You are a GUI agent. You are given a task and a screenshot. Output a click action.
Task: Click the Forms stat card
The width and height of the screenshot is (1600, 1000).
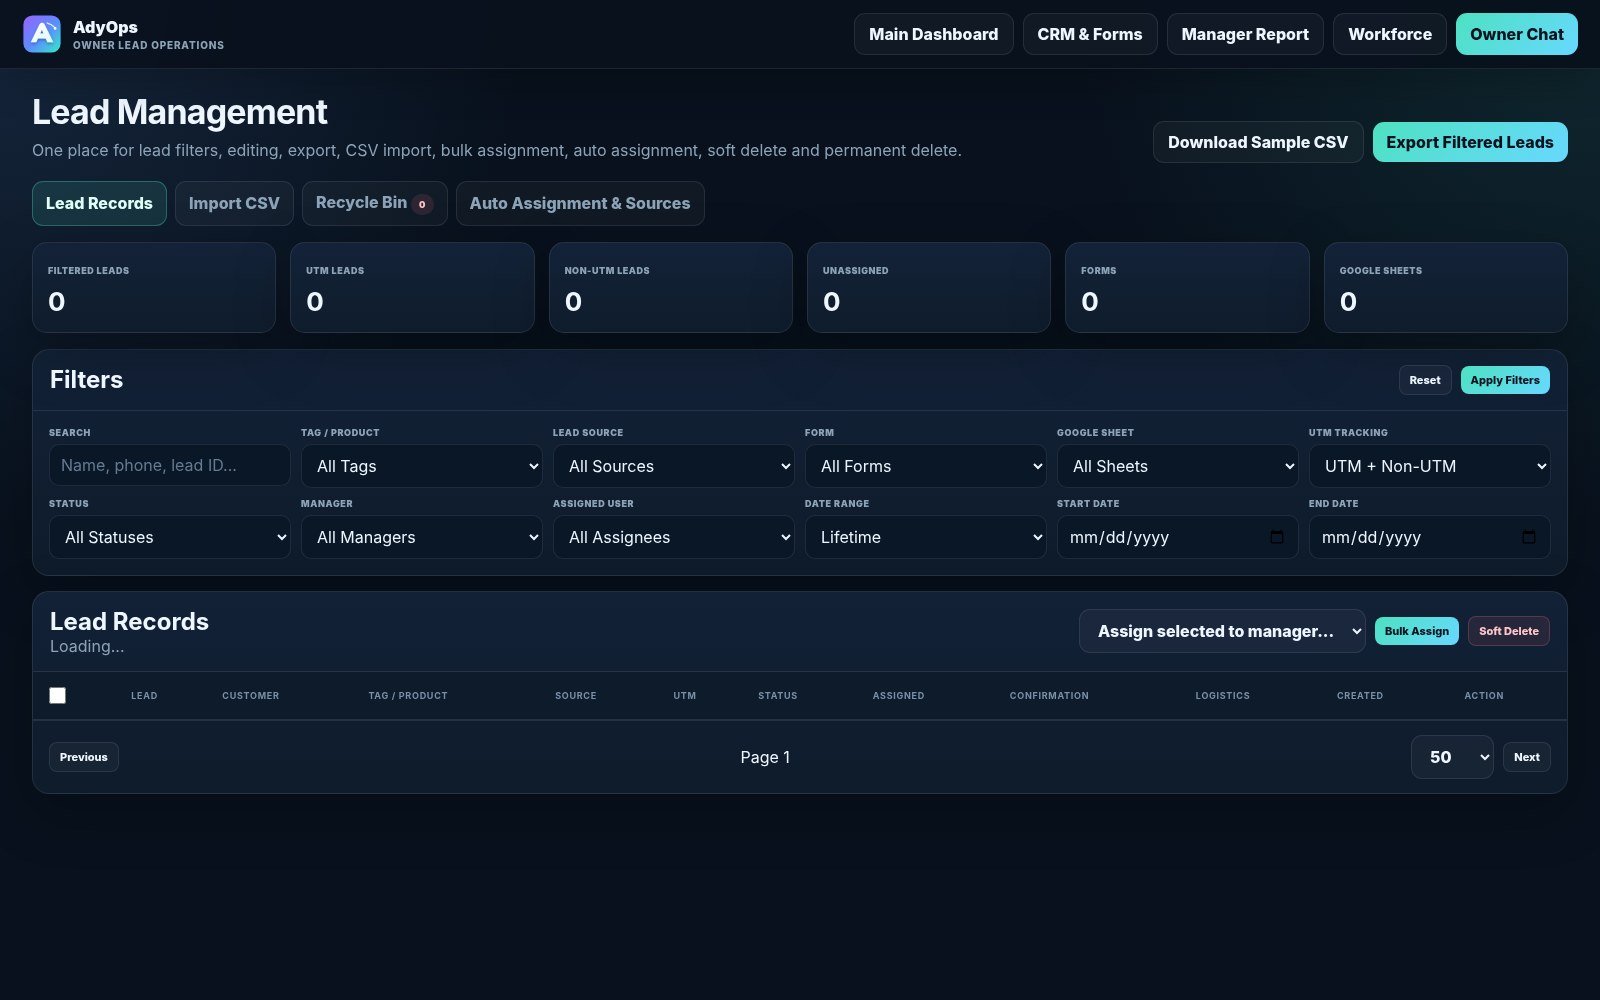pos(1187,287)
